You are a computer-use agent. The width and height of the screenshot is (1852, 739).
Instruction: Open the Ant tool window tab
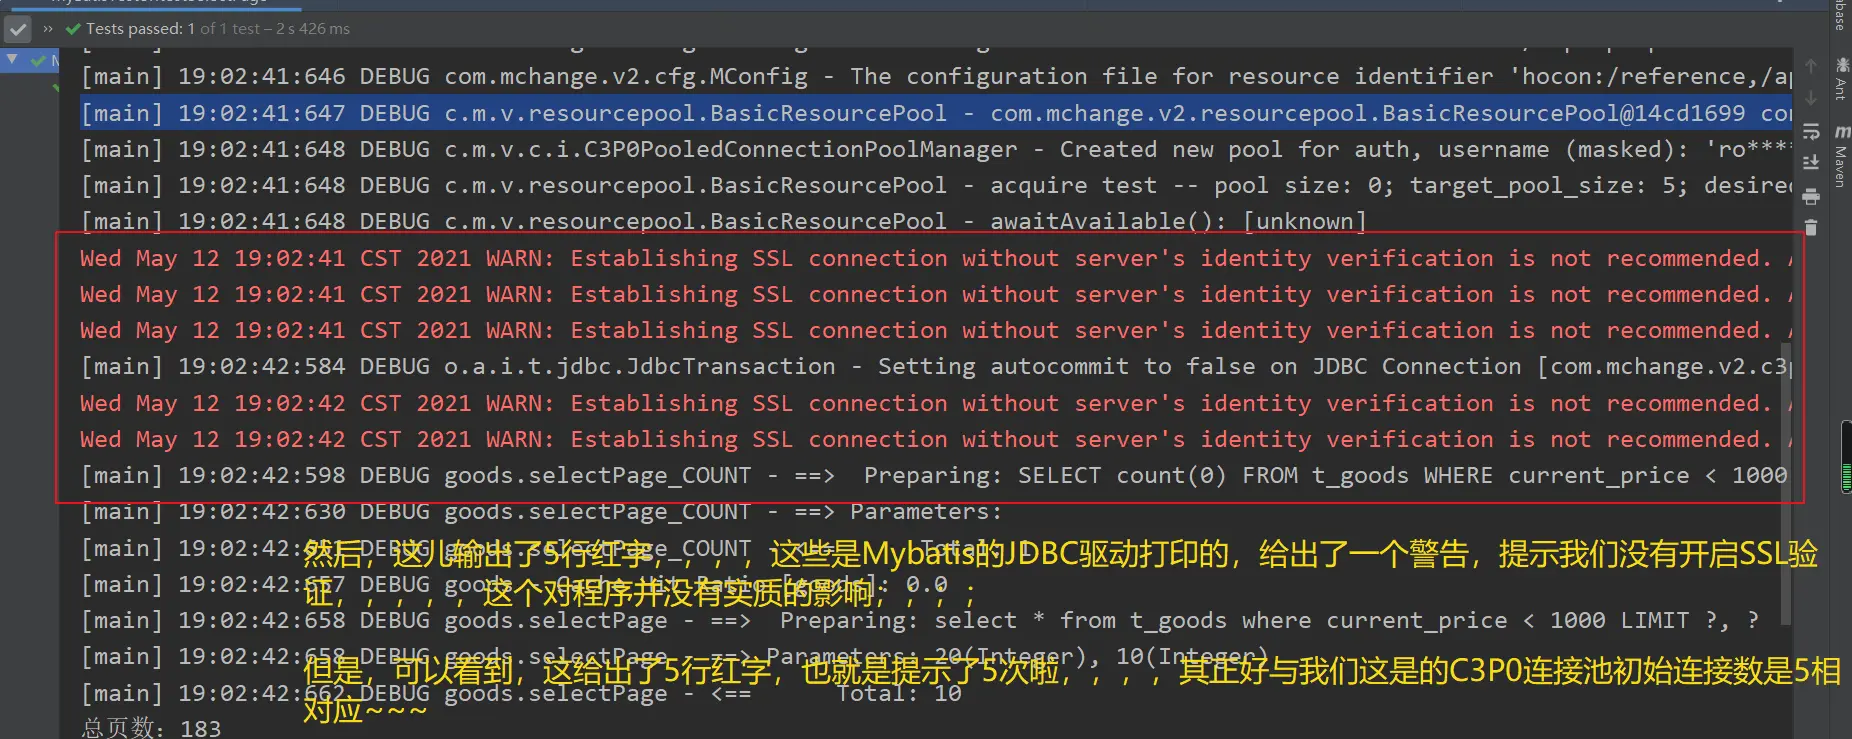point(1841,90)
